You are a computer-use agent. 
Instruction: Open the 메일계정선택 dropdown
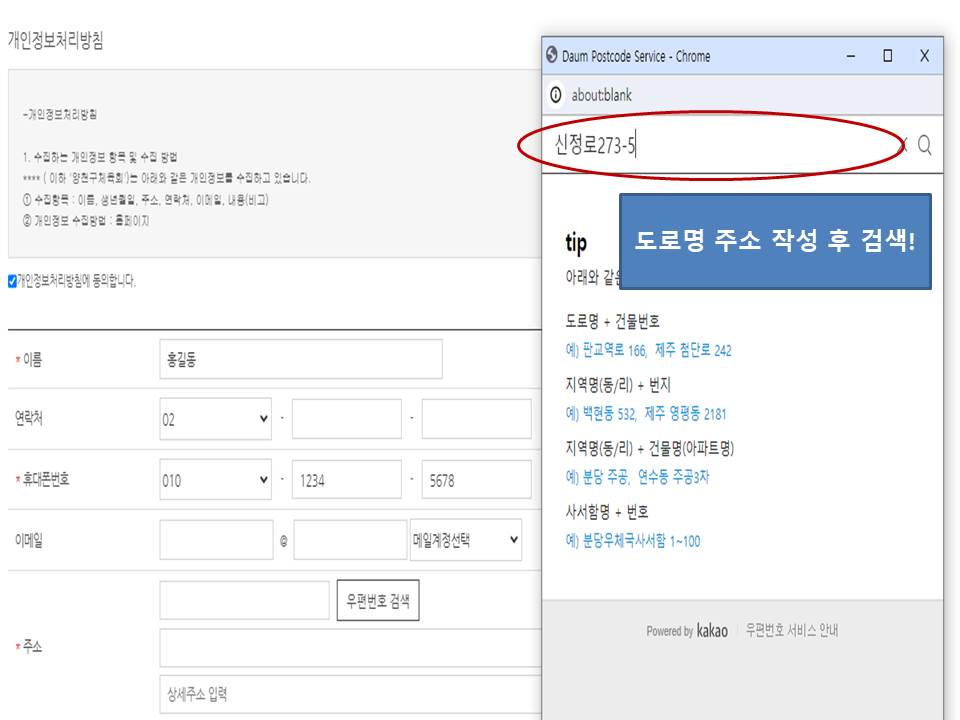(465, 539)
